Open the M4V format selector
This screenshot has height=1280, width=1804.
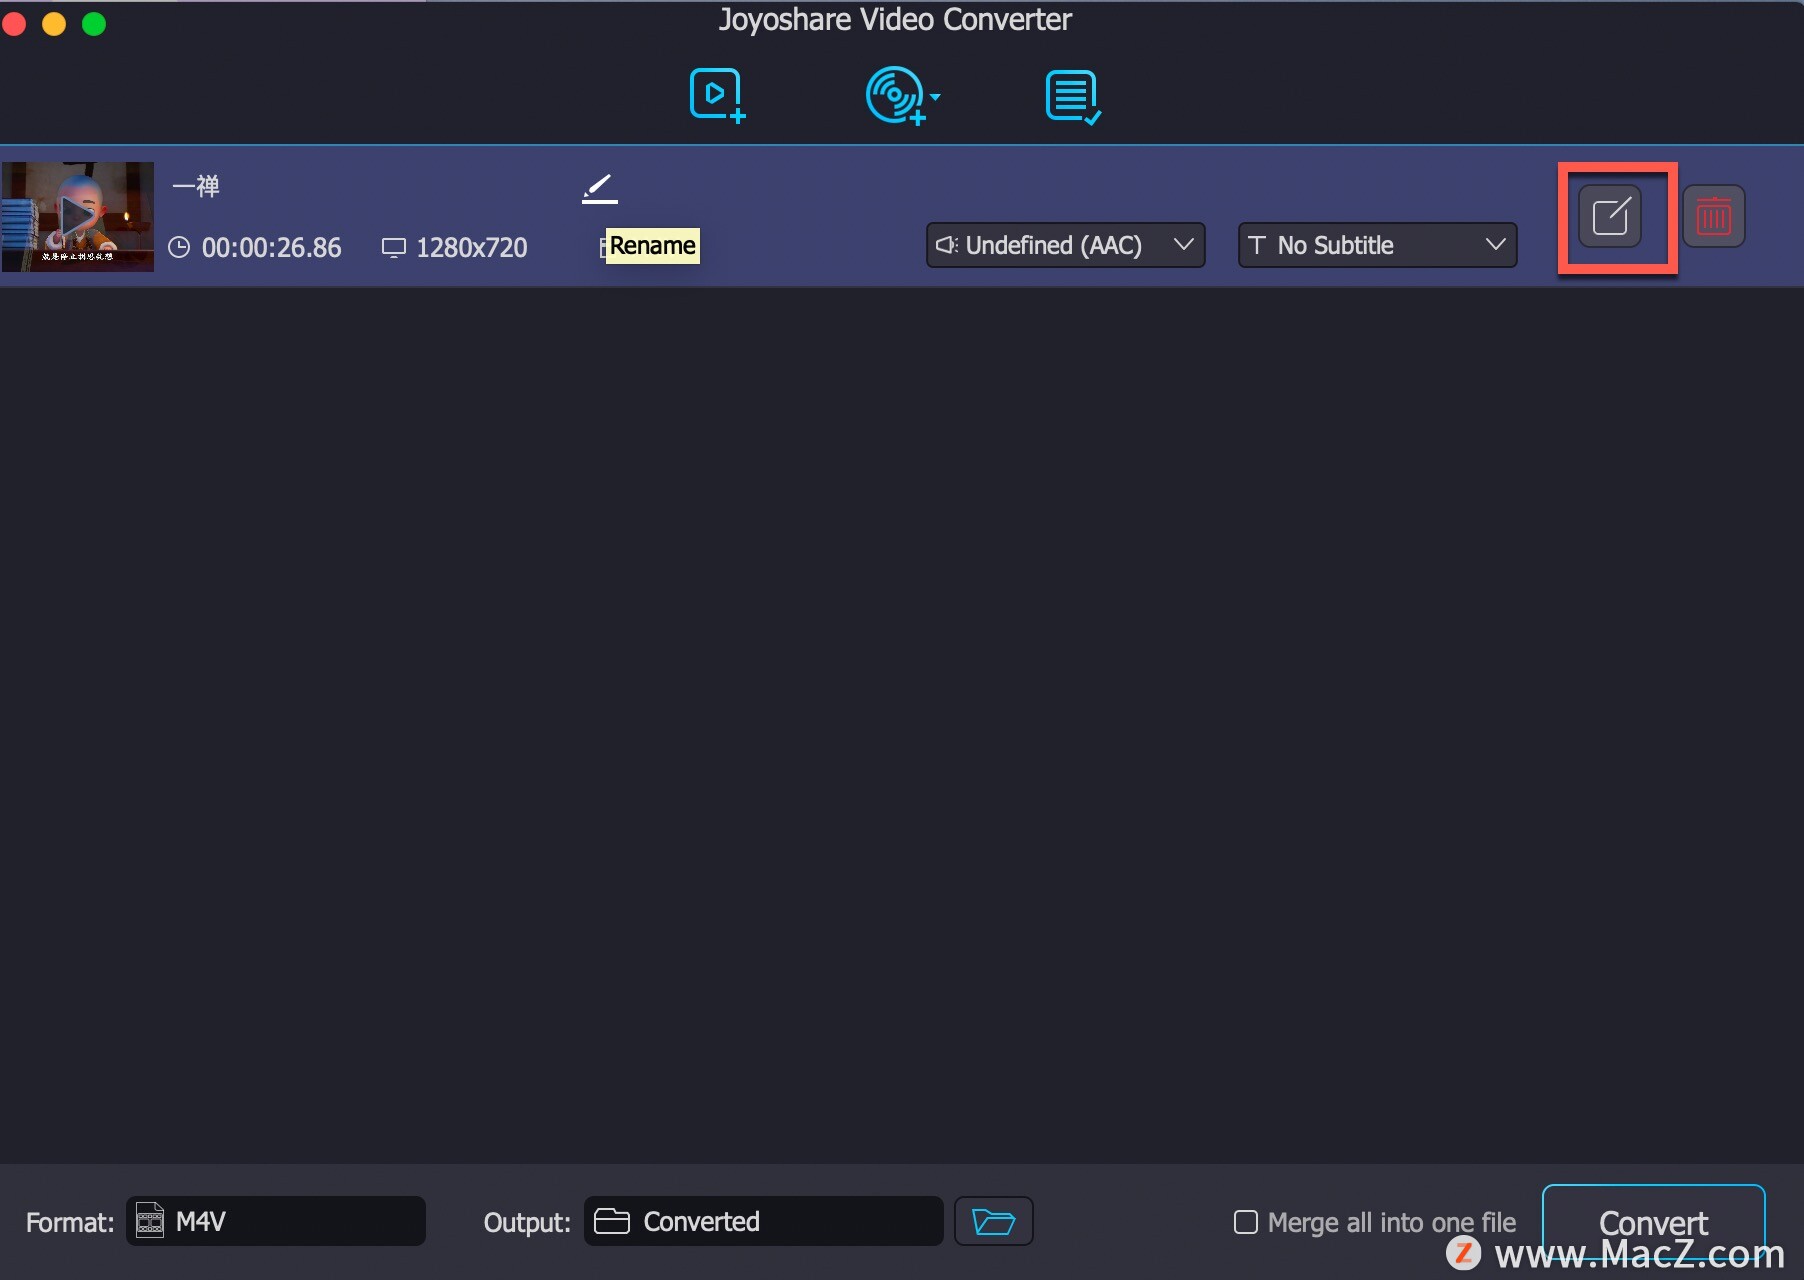pos(276,1221)
